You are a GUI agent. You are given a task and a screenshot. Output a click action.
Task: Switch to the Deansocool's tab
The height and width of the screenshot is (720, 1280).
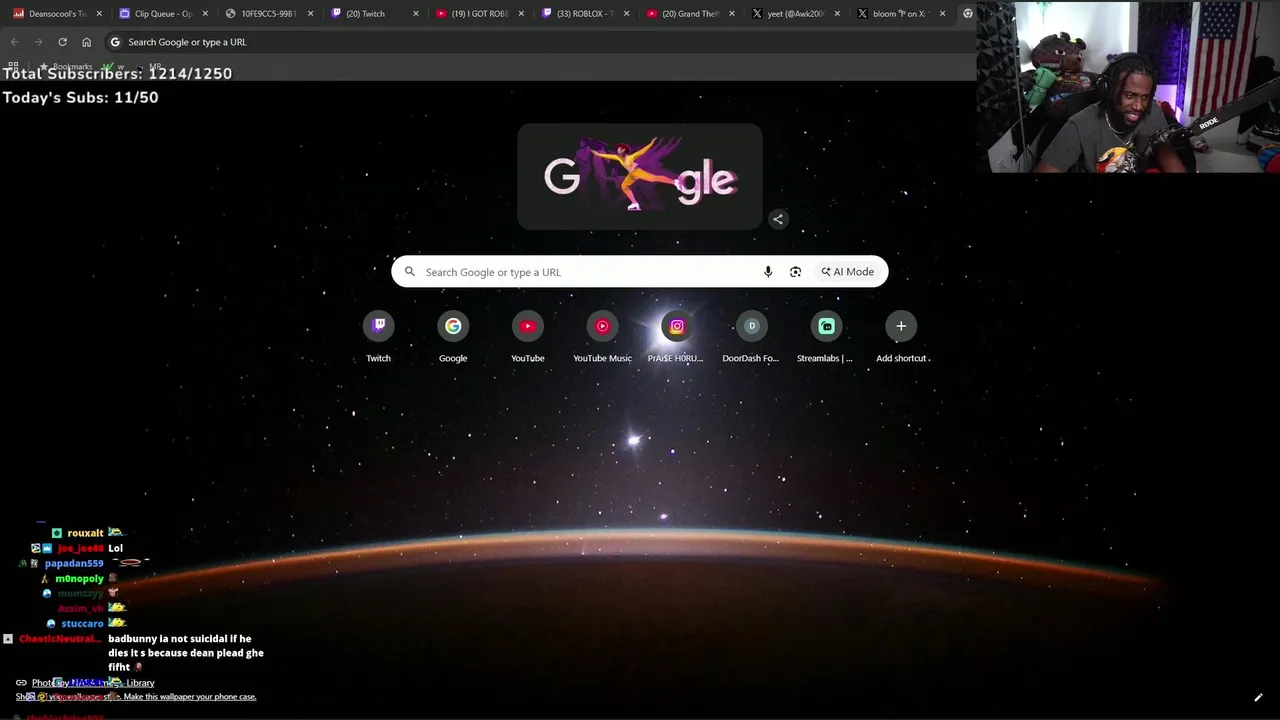tap(57, 14)
